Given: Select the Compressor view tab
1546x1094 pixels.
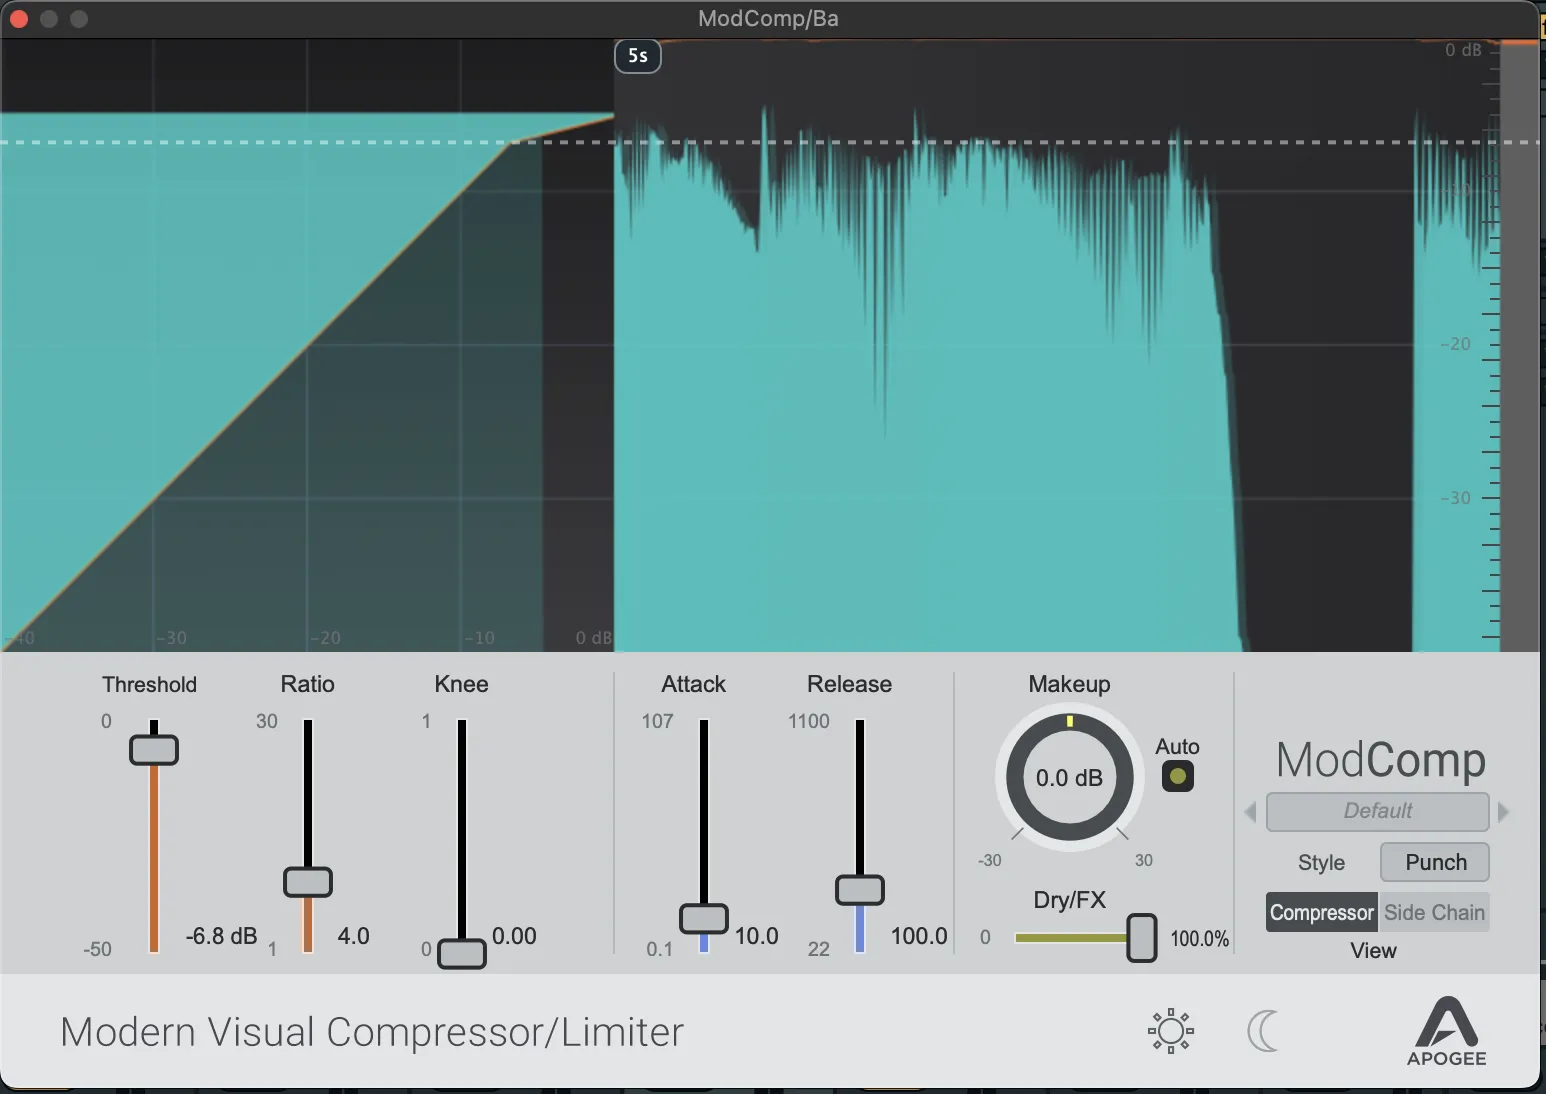Looking at the screenshot, I should point(1322,912).
